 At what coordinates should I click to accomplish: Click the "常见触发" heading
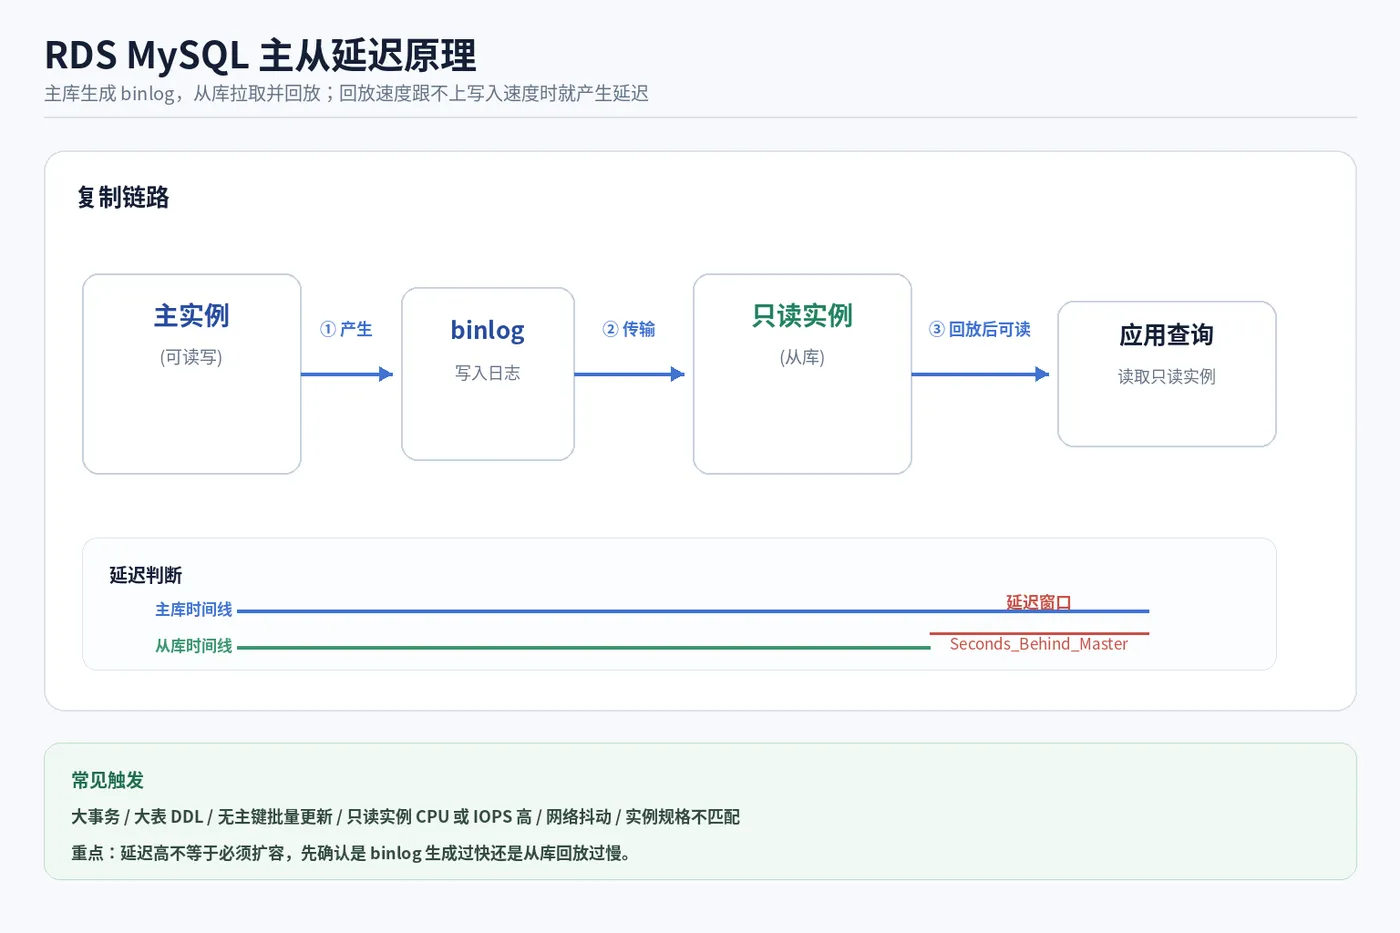tap(108, 780)
